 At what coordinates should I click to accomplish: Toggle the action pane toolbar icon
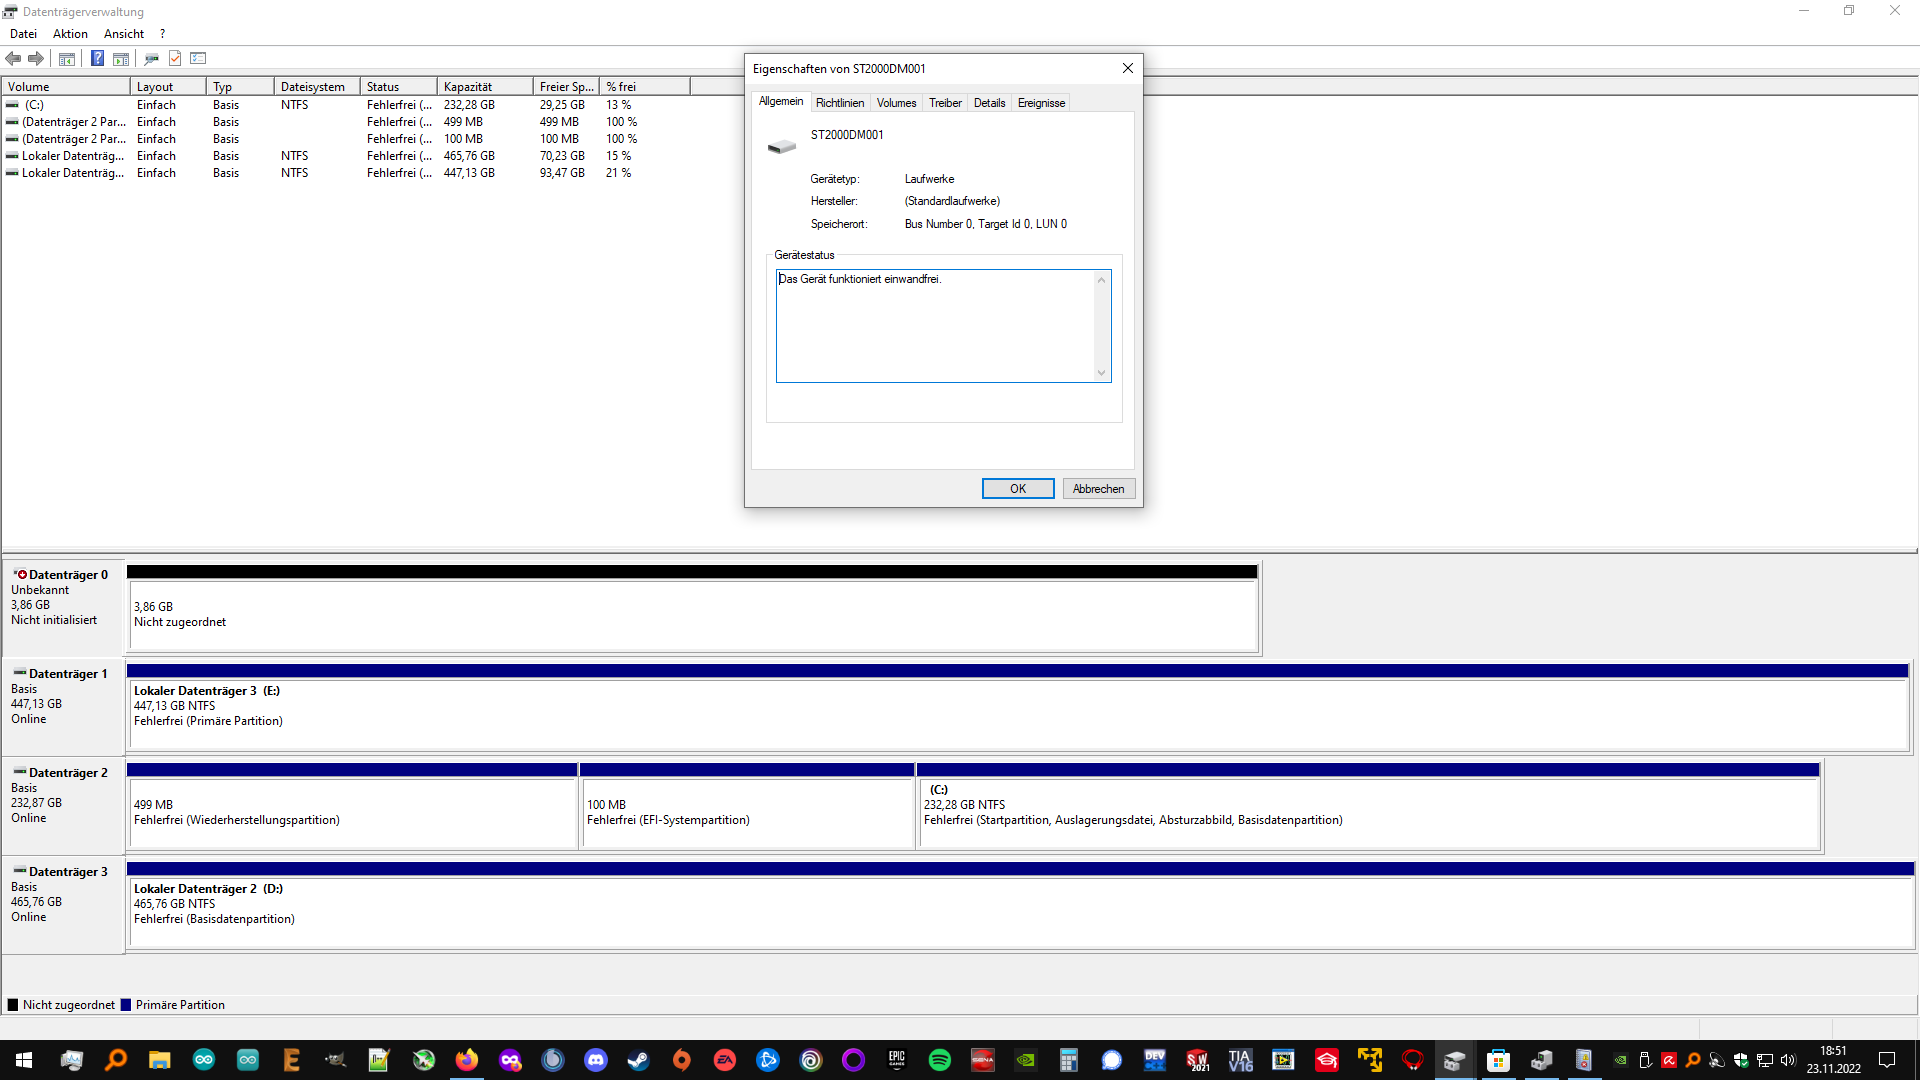pos(121,58)
